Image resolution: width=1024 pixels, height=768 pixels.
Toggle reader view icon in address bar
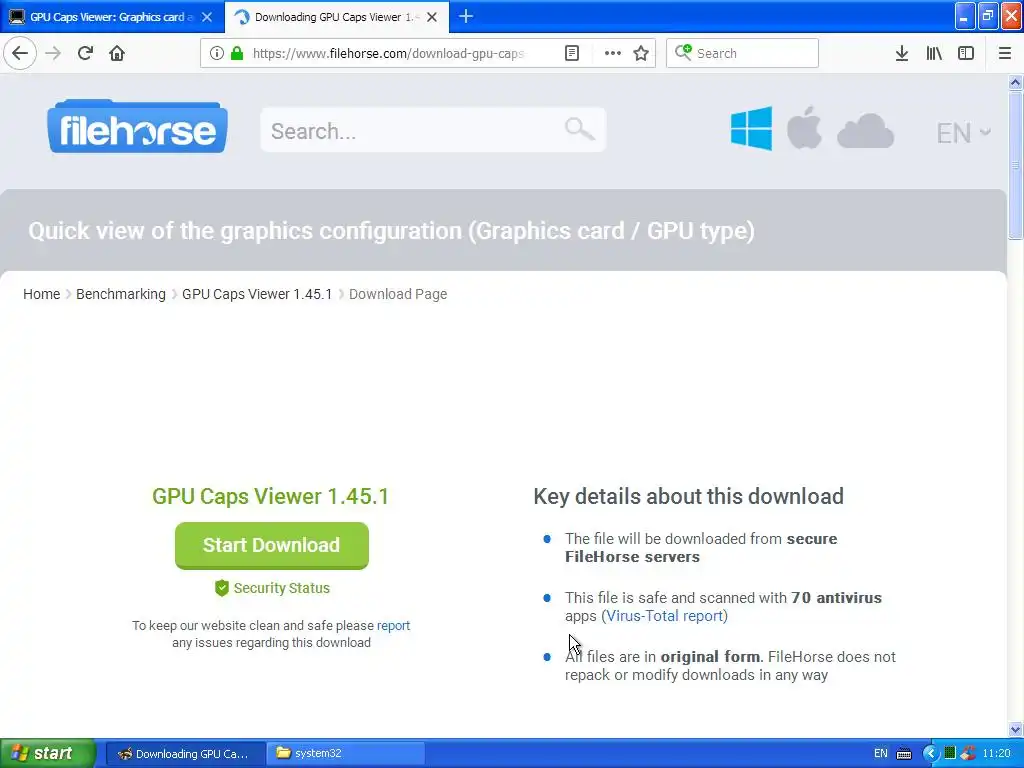click(572, 53)
